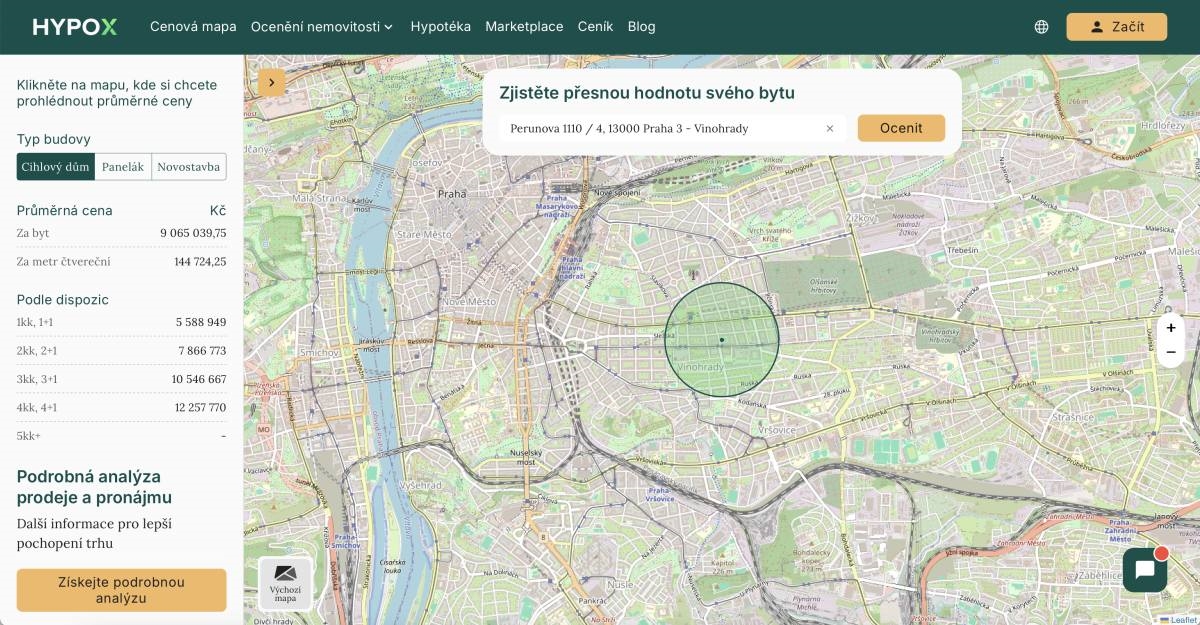The height and width of the screenshot is (625, 1200).
Task: Click the 1kk, 1+1 row label
Action: click(x=35, y=322)
